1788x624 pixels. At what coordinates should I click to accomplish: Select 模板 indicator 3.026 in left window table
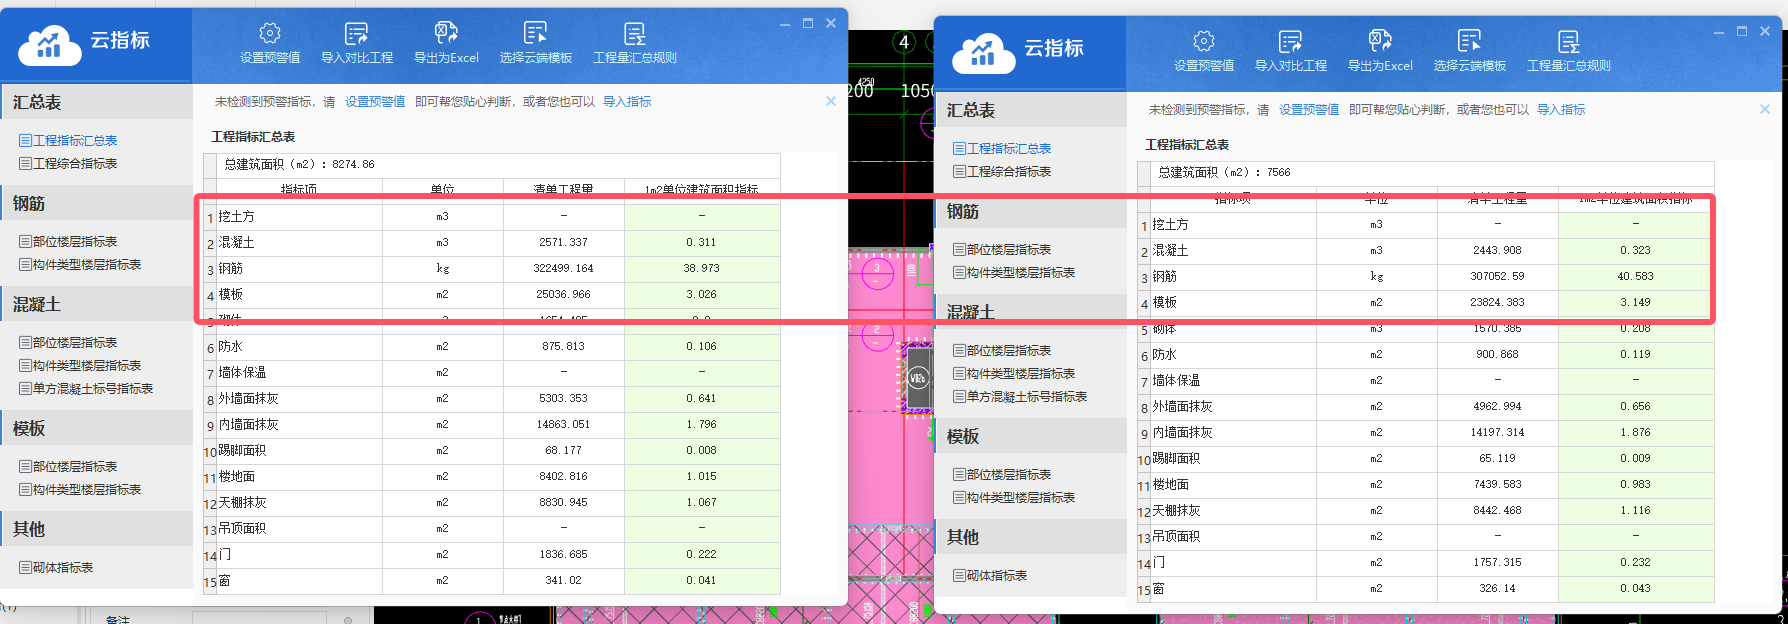coord(701,294)
